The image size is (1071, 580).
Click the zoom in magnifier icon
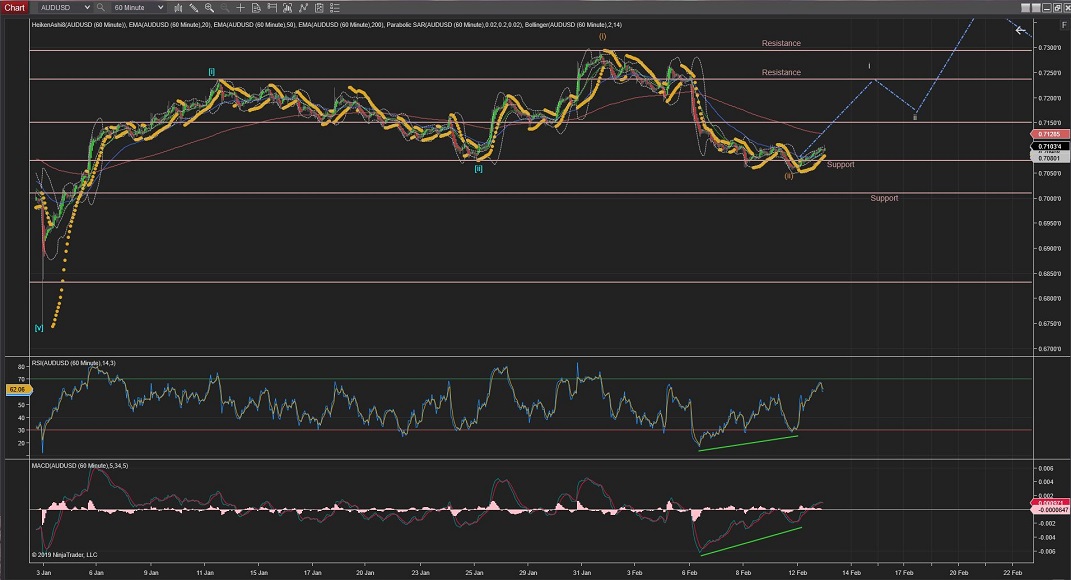209,8
